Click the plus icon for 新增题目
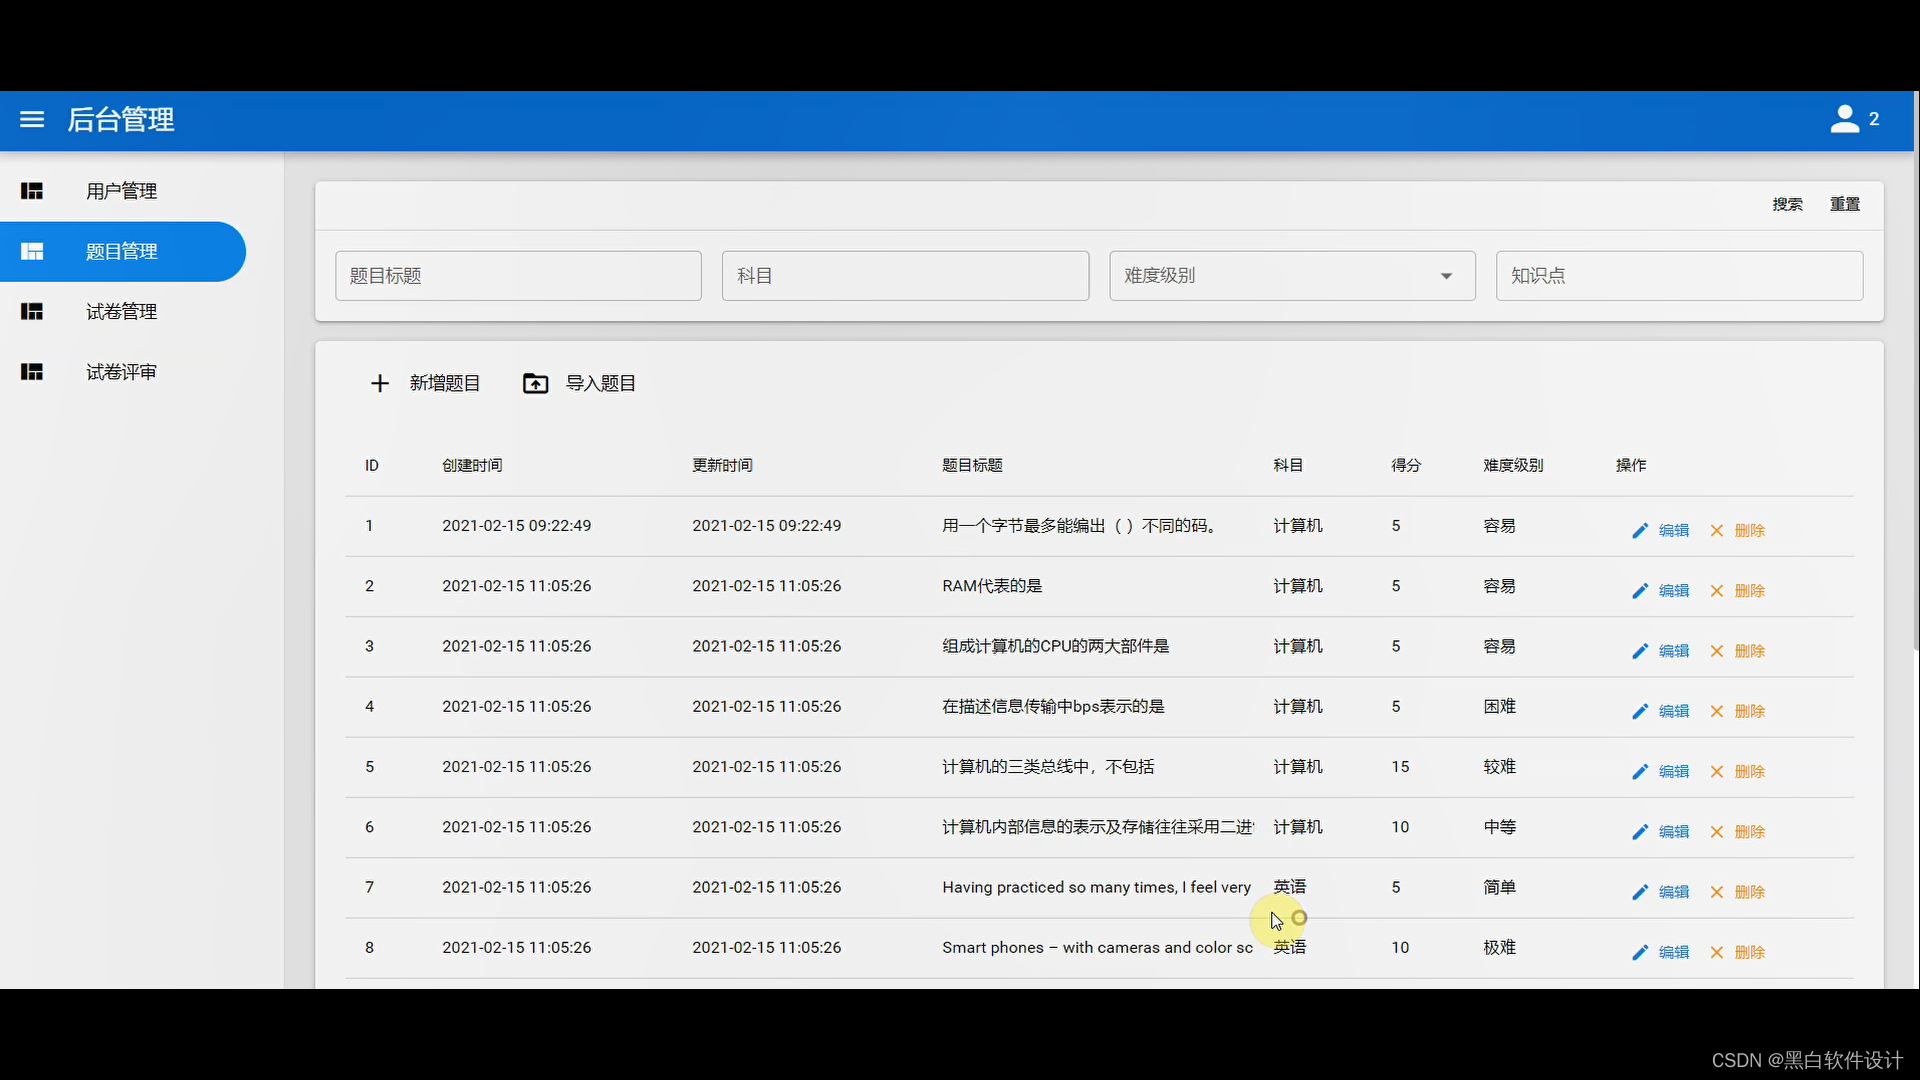 [379, 384]
